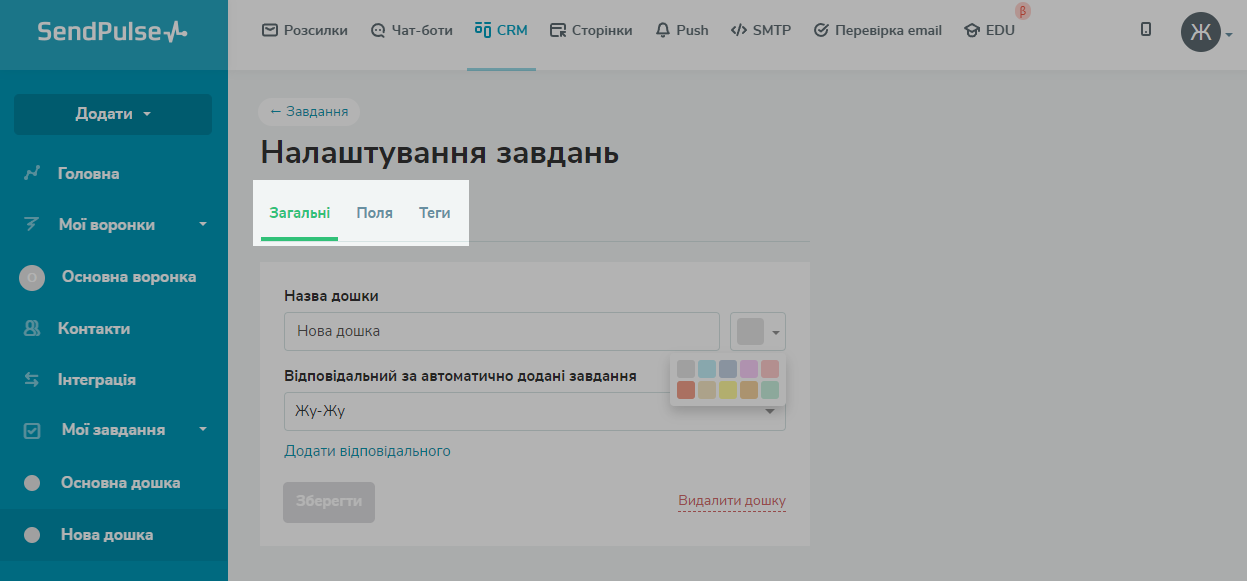Open the board color picker dropdown
Screen dimensions: 1247x581
758,331
